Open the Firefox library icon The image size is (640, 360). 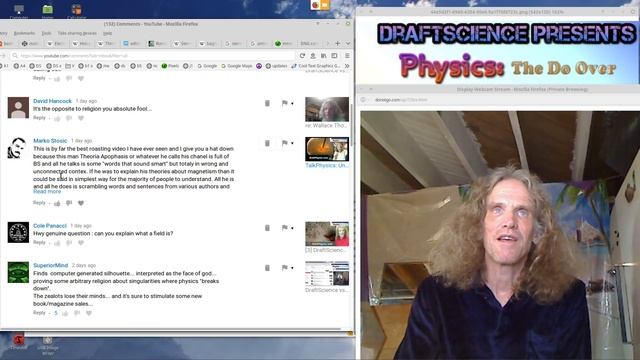pyautogui.click(x=324, y=56)
